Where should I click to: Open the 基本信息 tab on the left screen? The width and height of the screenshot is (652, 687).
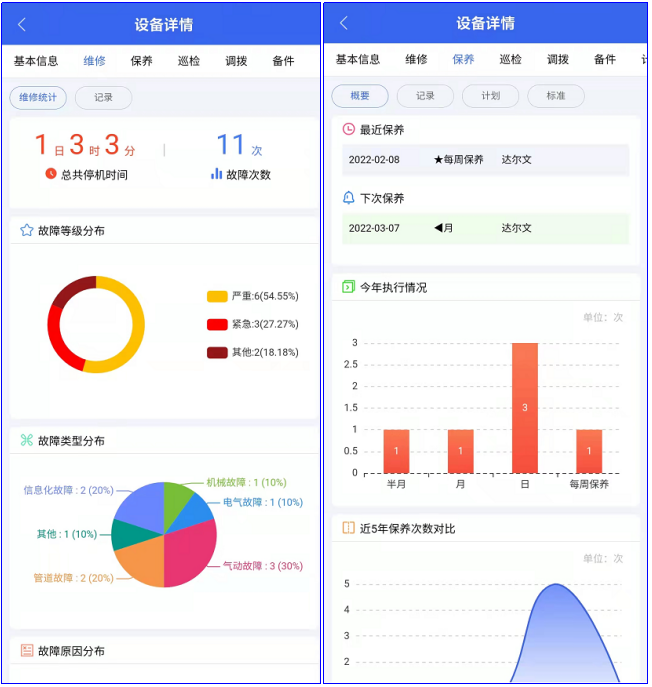pos(36,61)
